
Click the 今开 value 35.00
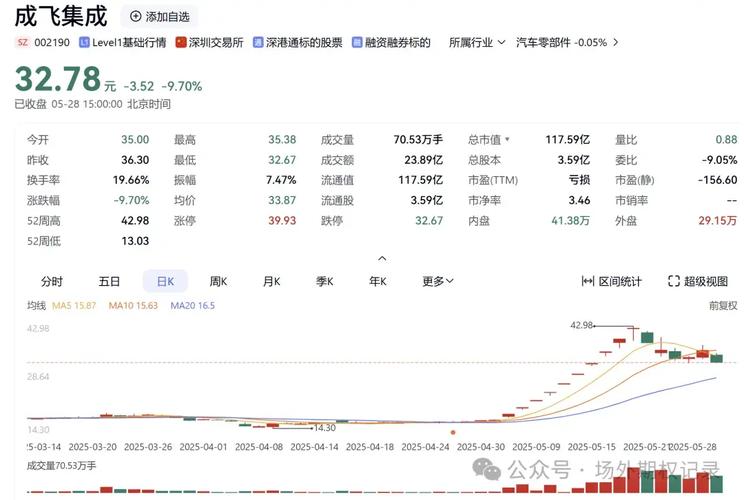[x=135, y=139]
